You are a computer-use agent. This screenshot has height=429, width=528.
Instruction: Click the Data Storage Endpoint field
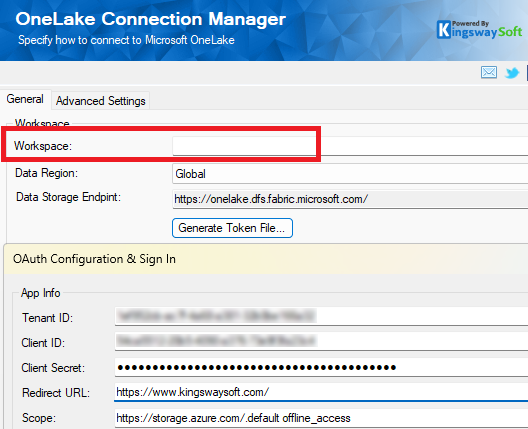pyautogui.click(x=350, y=199)
